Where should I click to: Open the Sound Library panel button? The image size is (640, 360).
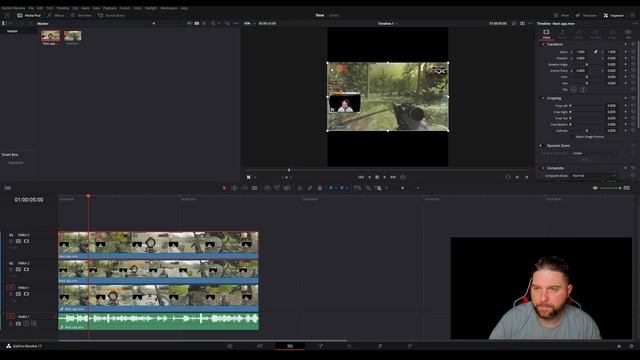coord(111,15)
